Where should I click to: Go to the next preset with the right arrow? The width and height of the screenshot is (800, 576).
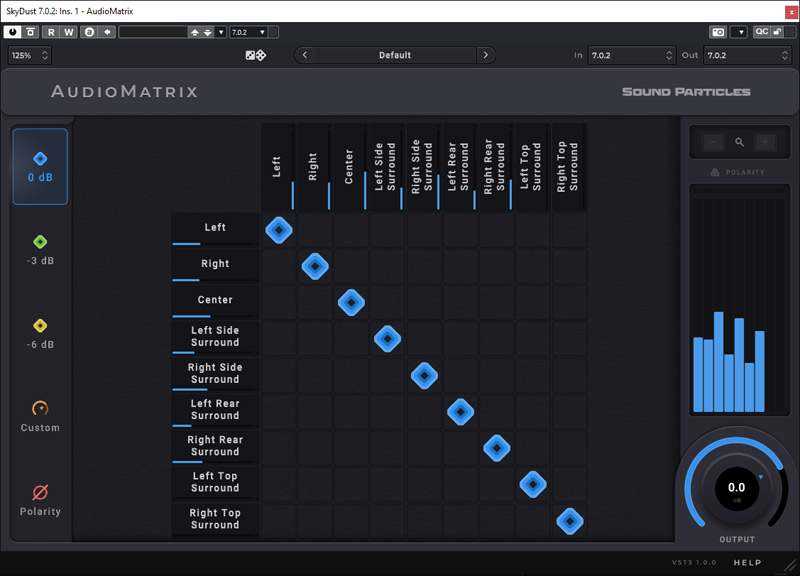[x=486, y=55]
